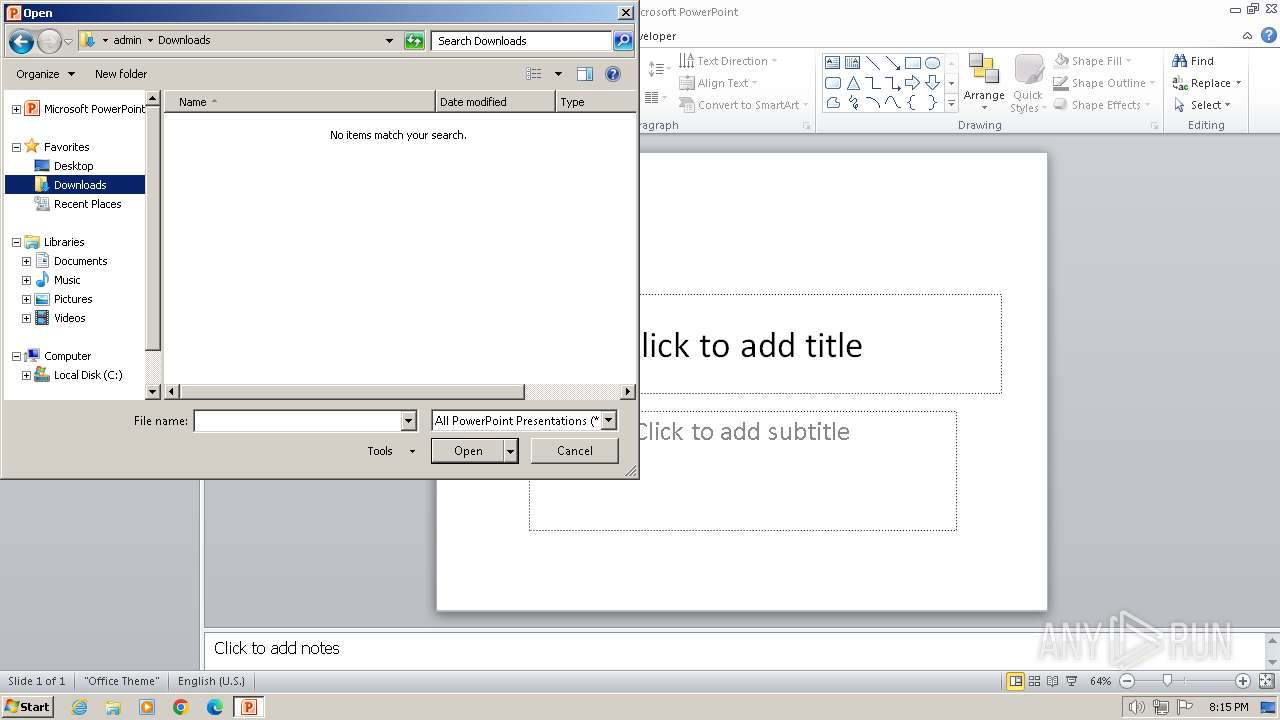This screenshot has height=720, width=1280.
Task: Pick the Oval shape in Drawing gallery
Action: tap(932, 62)
